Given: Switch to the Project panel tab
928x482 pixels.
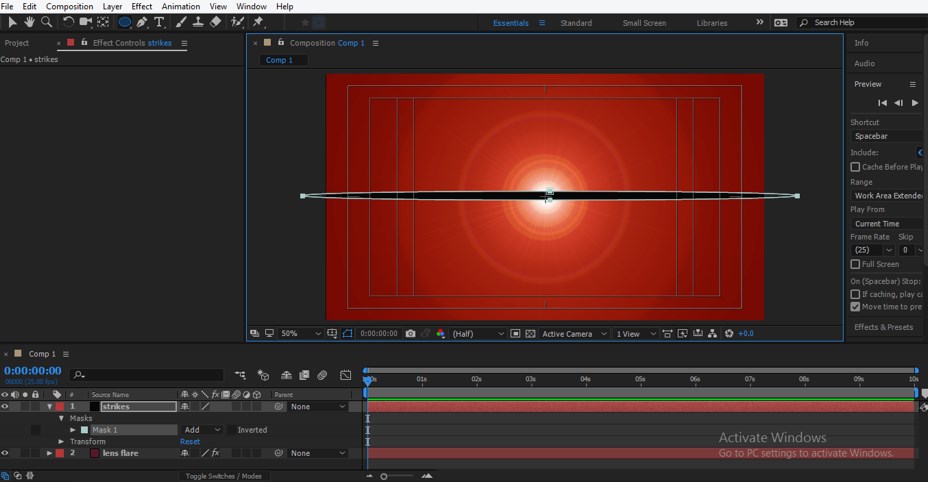Looking at the screenshot, I should (17, 43).
